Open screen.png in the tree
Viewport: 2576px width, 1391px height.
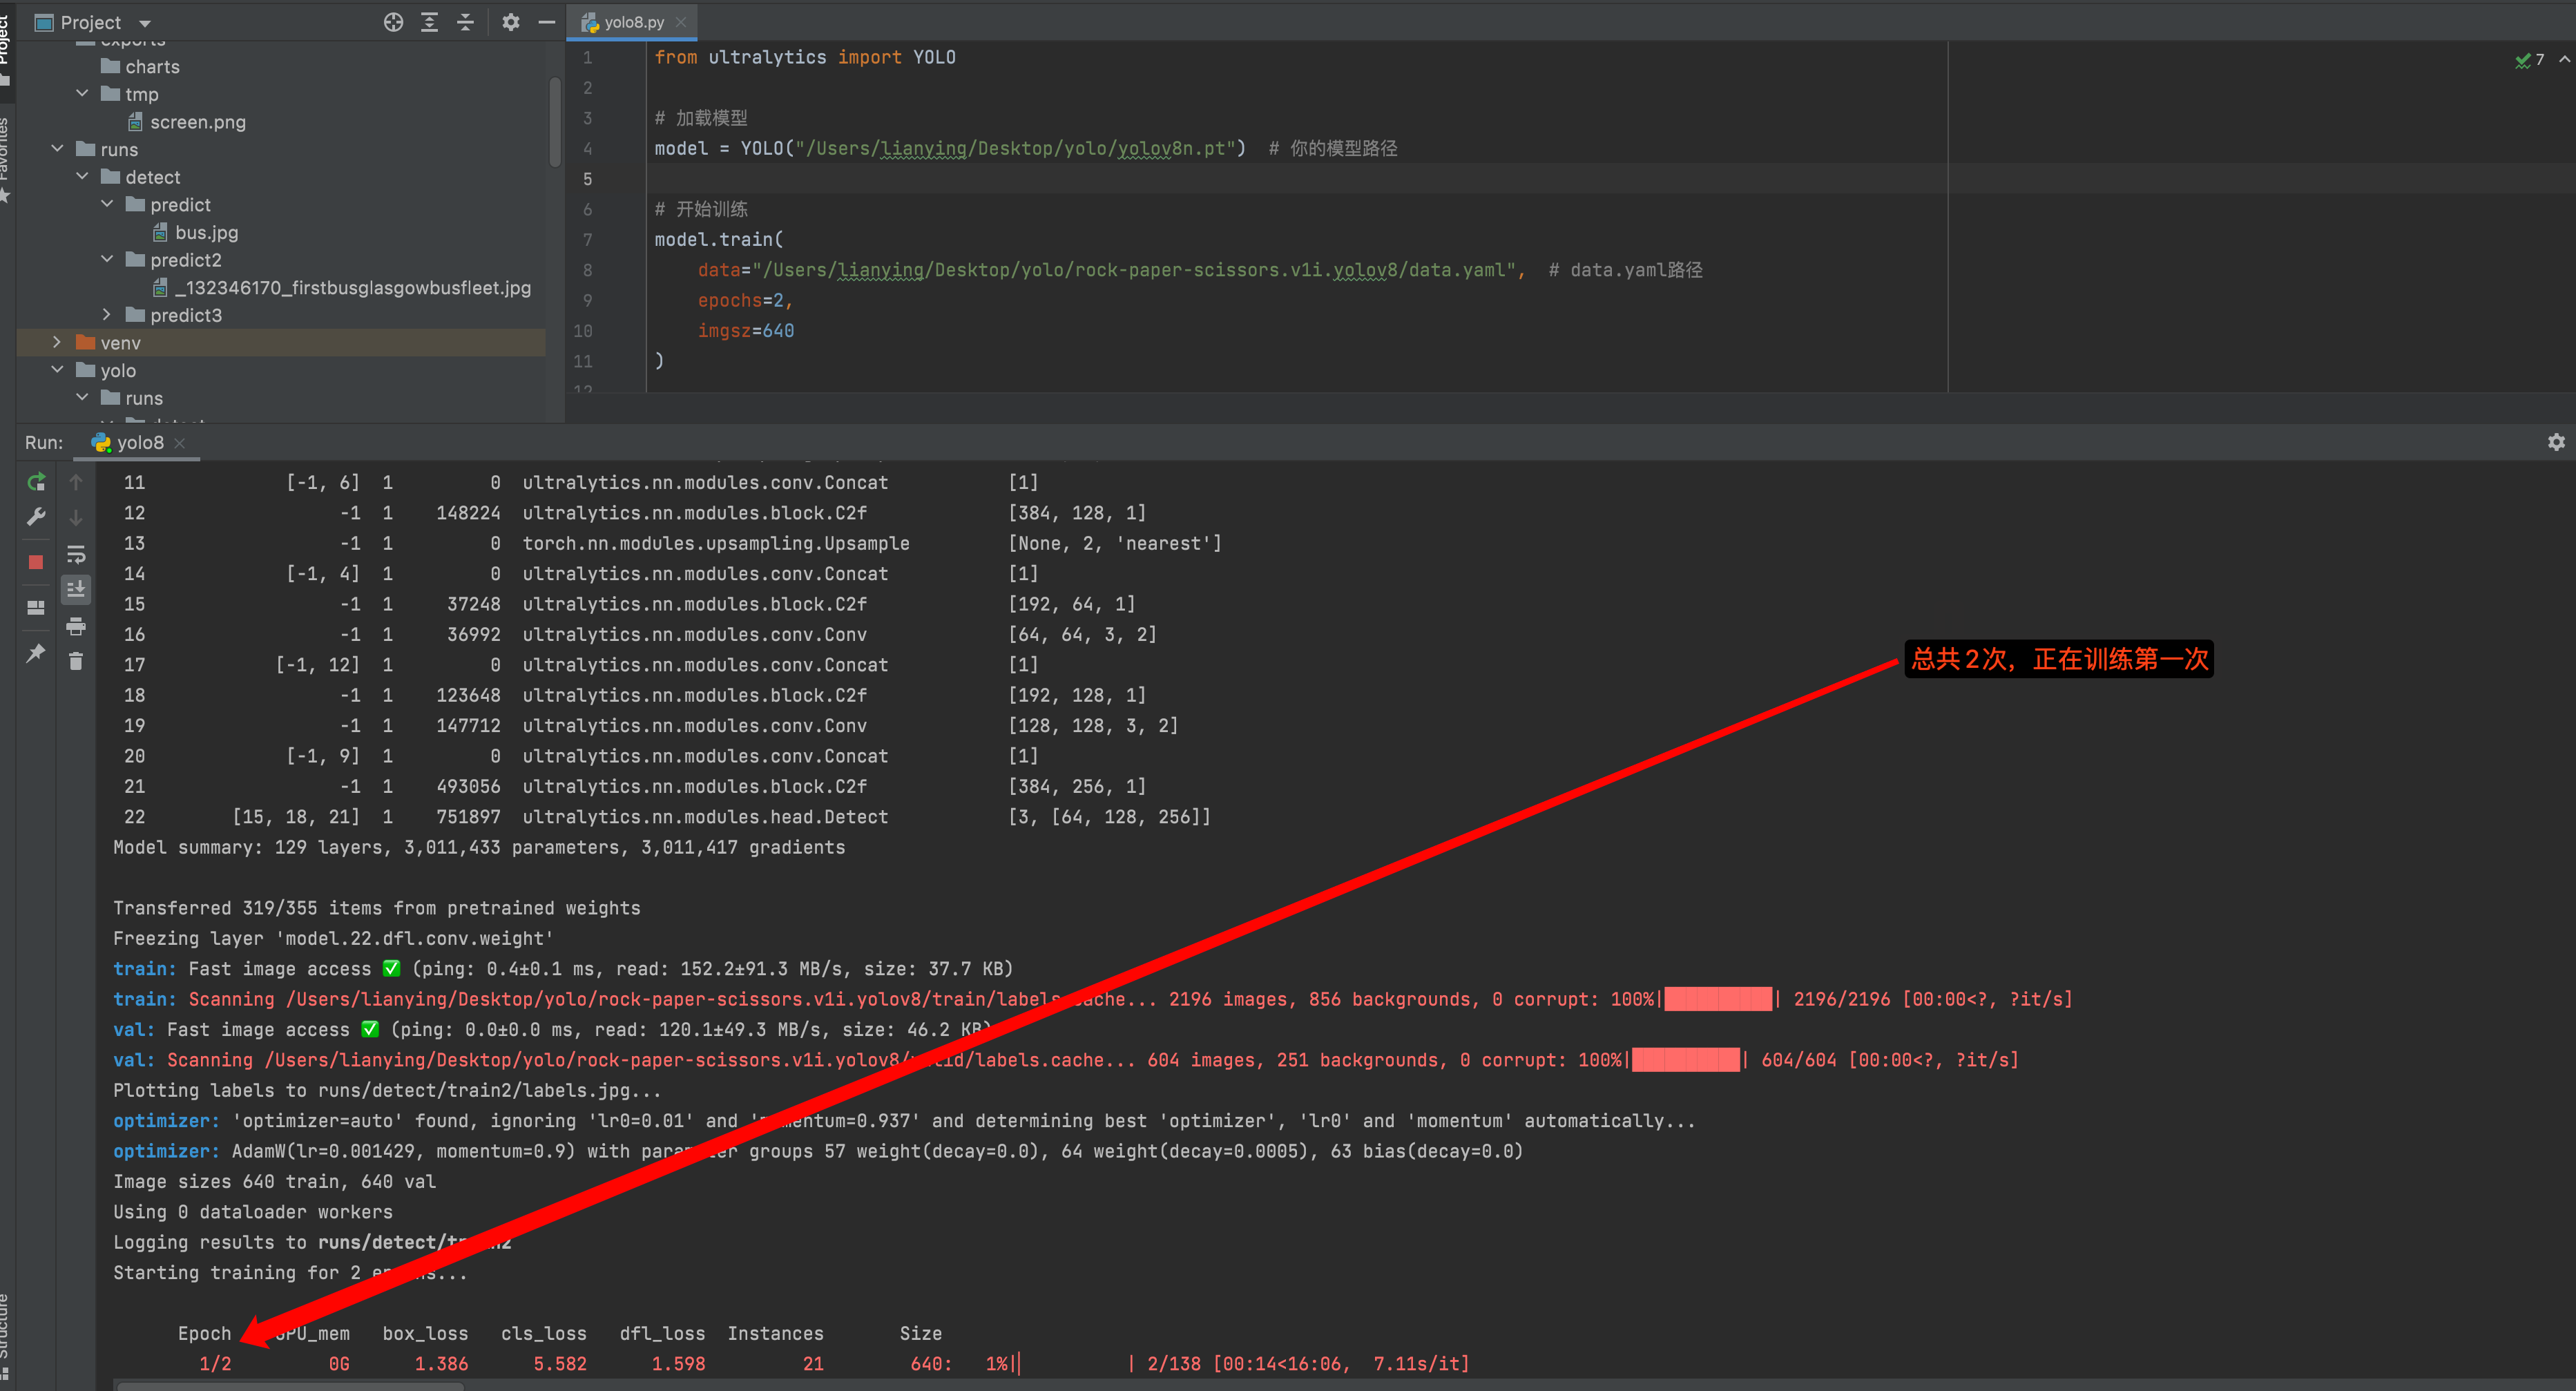pos(197,122)
